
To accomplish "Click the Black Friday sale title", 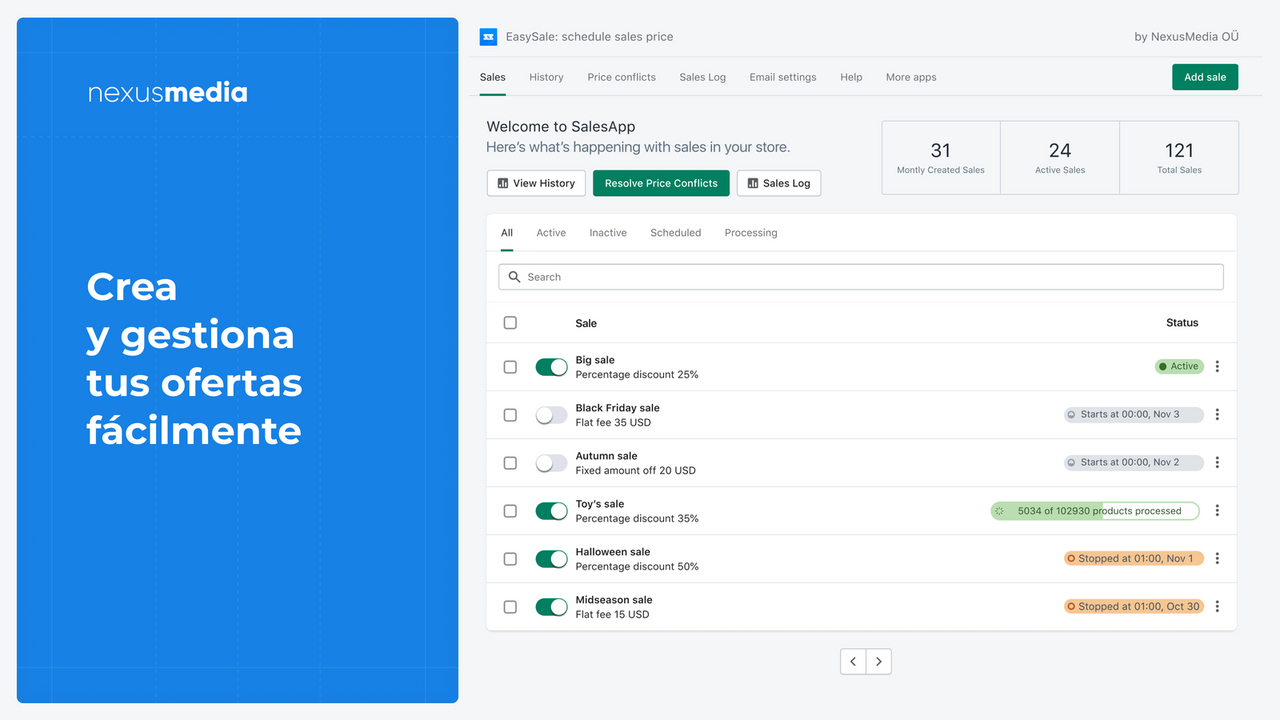I will tap(617, 408).
